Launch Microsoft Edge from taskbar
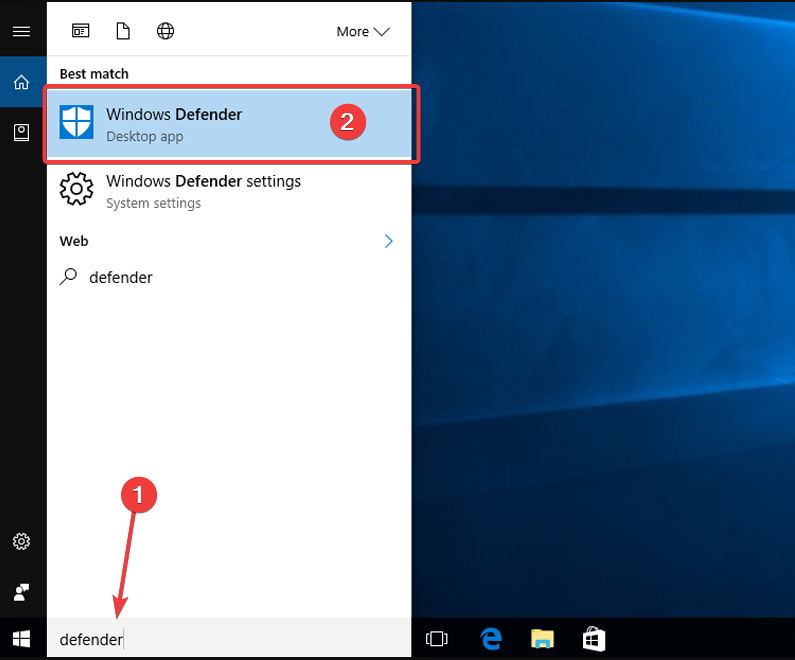 pos(491,639)
